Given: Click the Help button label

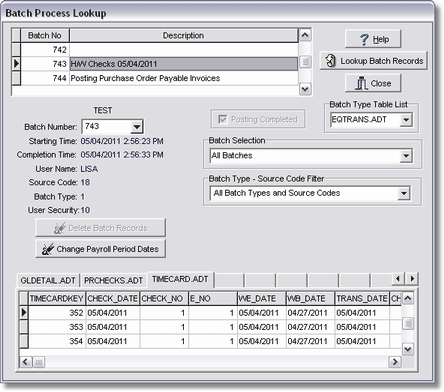Looking at the screenshot, I should coord(381,40).
